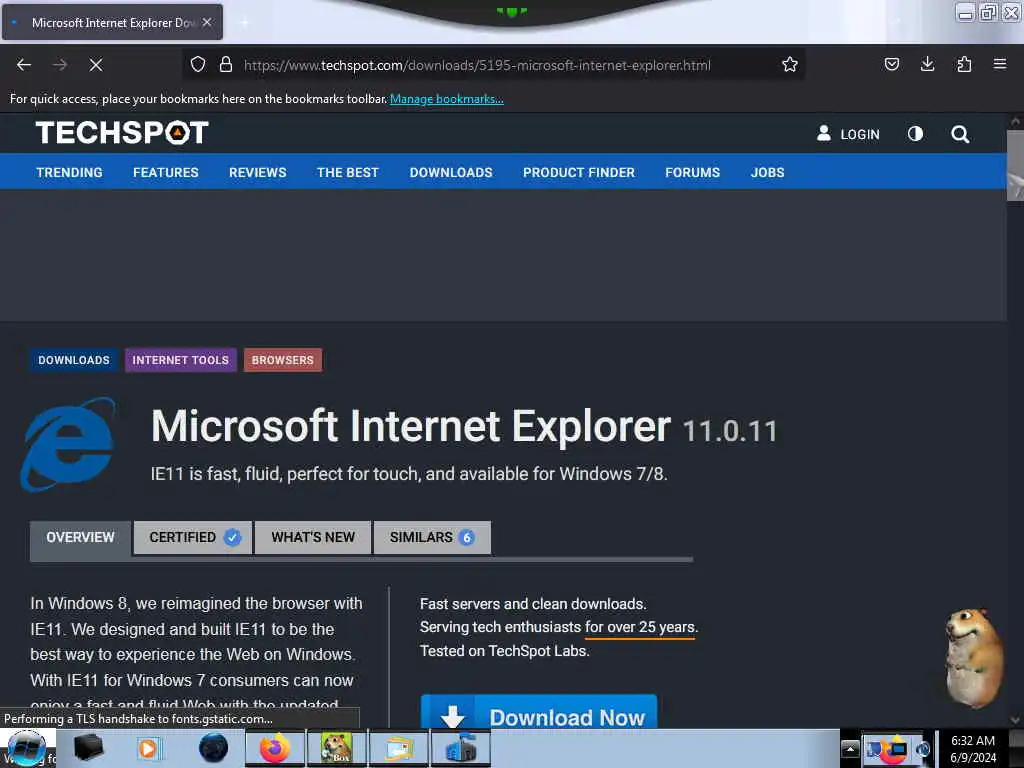
Task: Open the Windows Start orb
Action: coord(26,748)
